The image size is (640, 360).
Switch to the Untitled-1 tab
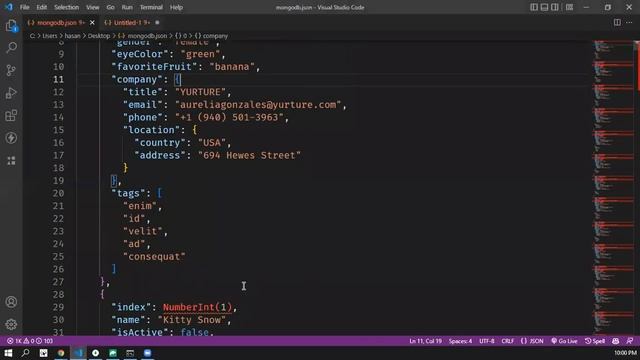(131, 23)
